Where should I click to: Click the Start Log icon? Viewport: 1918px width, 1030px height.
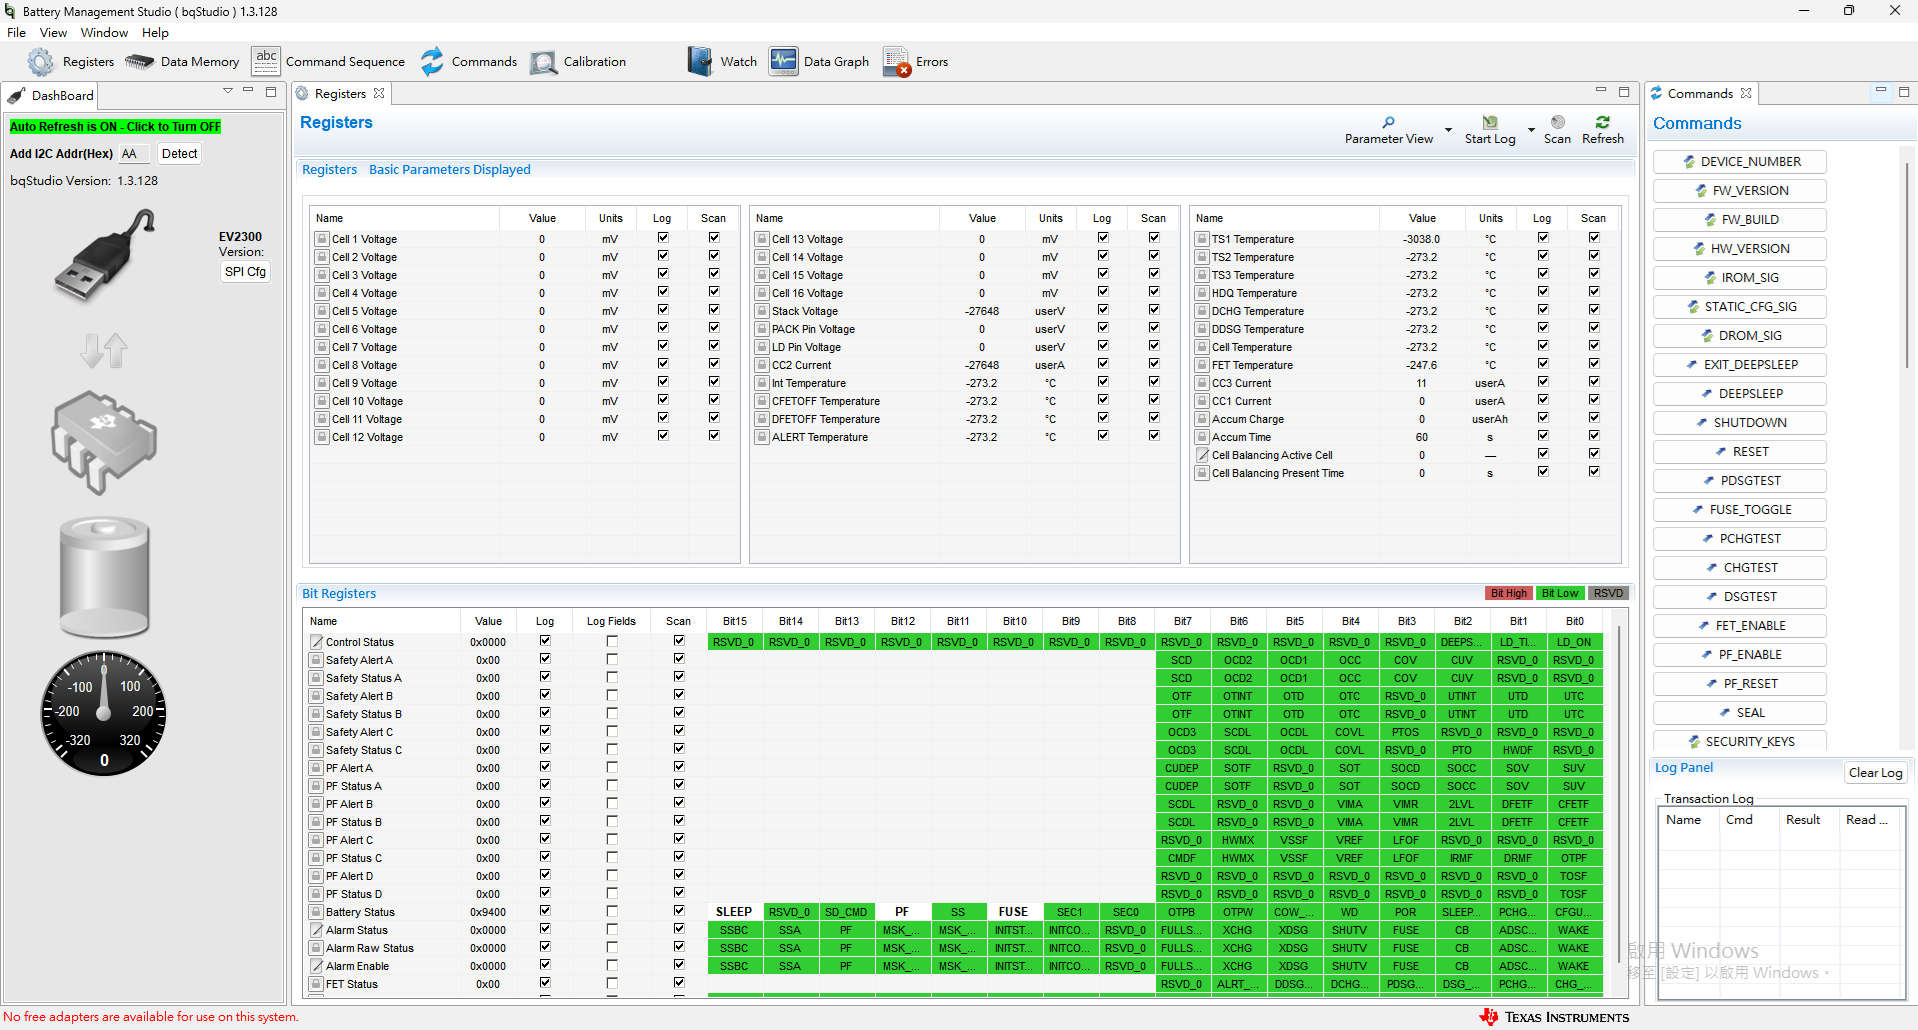(1490, 122)
